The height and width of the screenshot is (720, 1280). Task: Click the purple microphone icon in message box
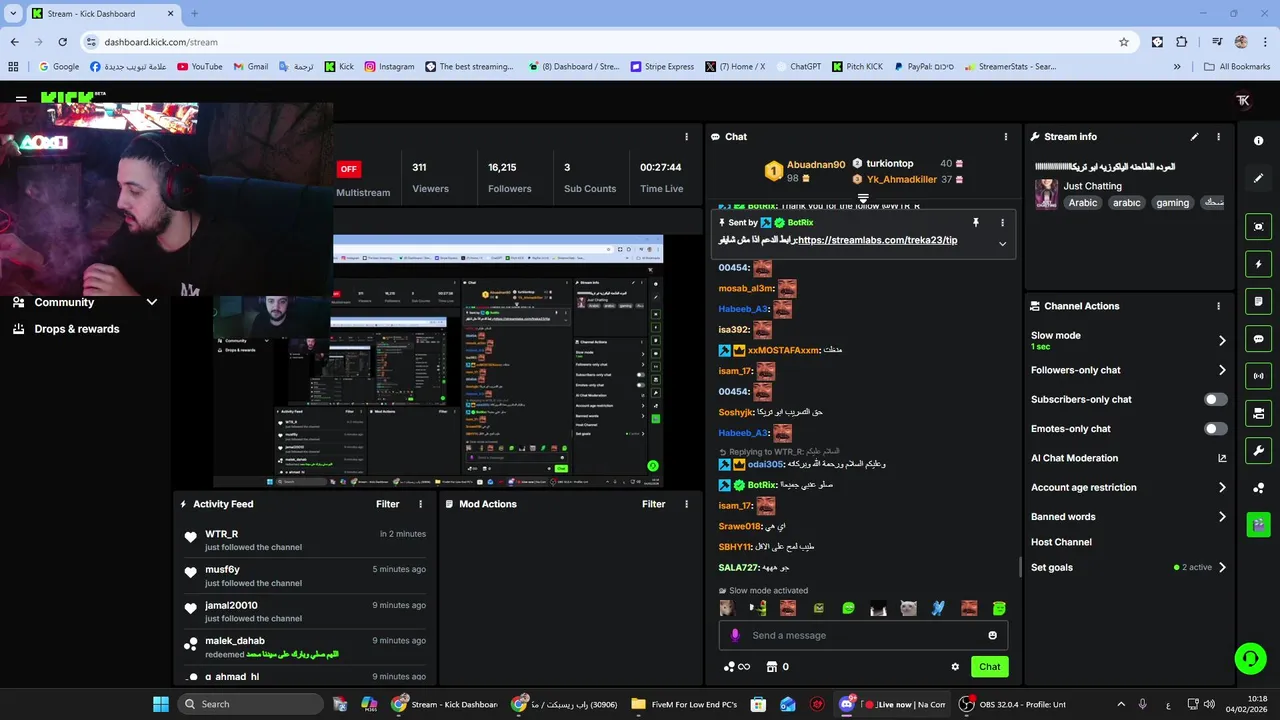[735, 635]
